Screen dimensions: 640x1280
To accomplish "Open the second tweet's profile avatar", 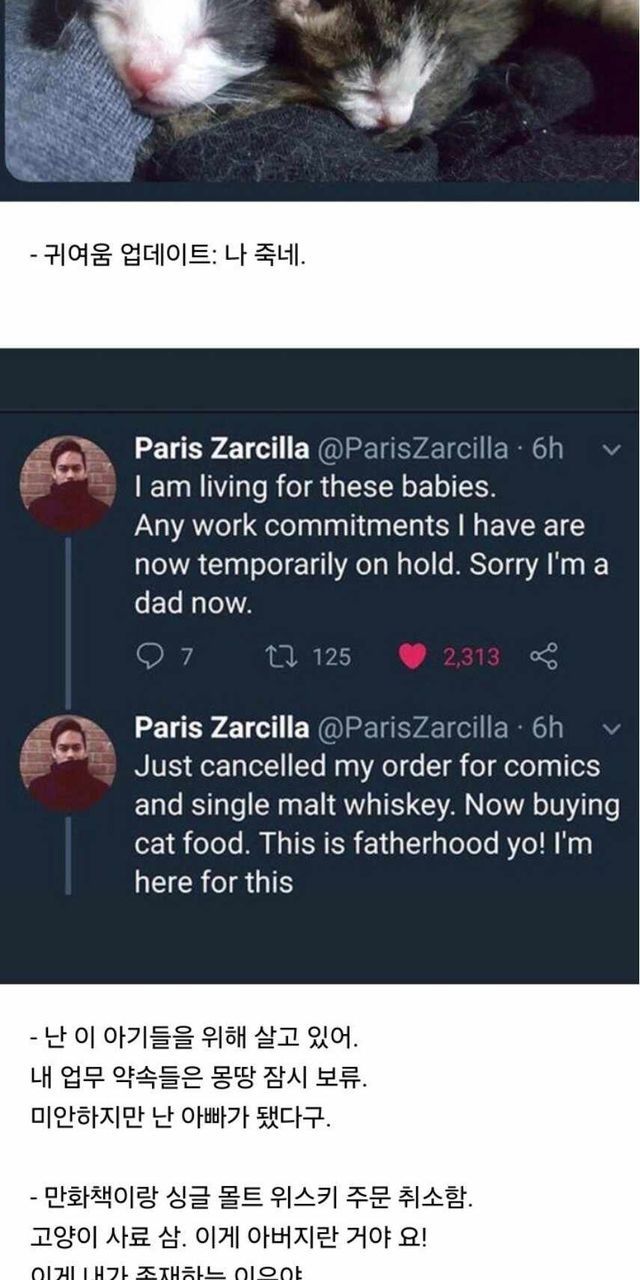I will point(69,763).
